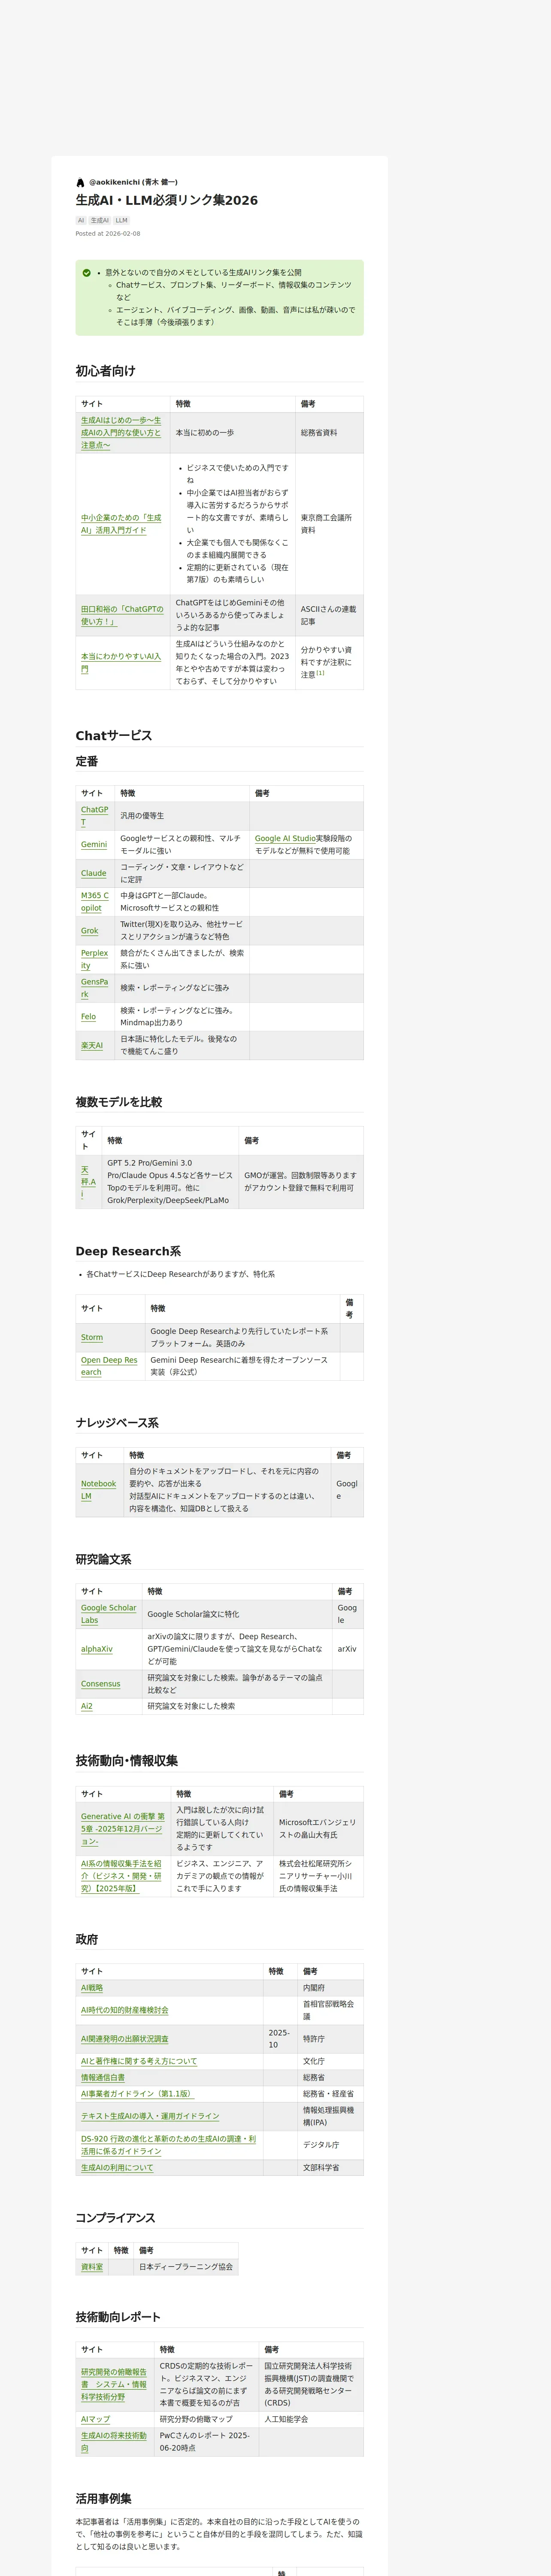The image size is (551, 2576).
Task: Open the GensPark link
Action: pos(94,988)
